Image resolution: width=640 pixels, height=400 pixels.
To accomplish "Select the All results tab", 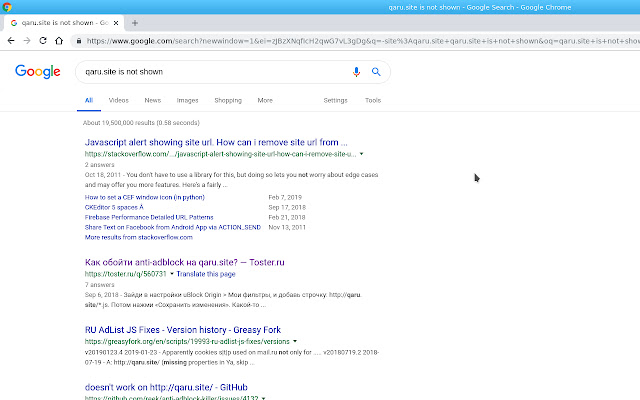I will coord(89,100).
